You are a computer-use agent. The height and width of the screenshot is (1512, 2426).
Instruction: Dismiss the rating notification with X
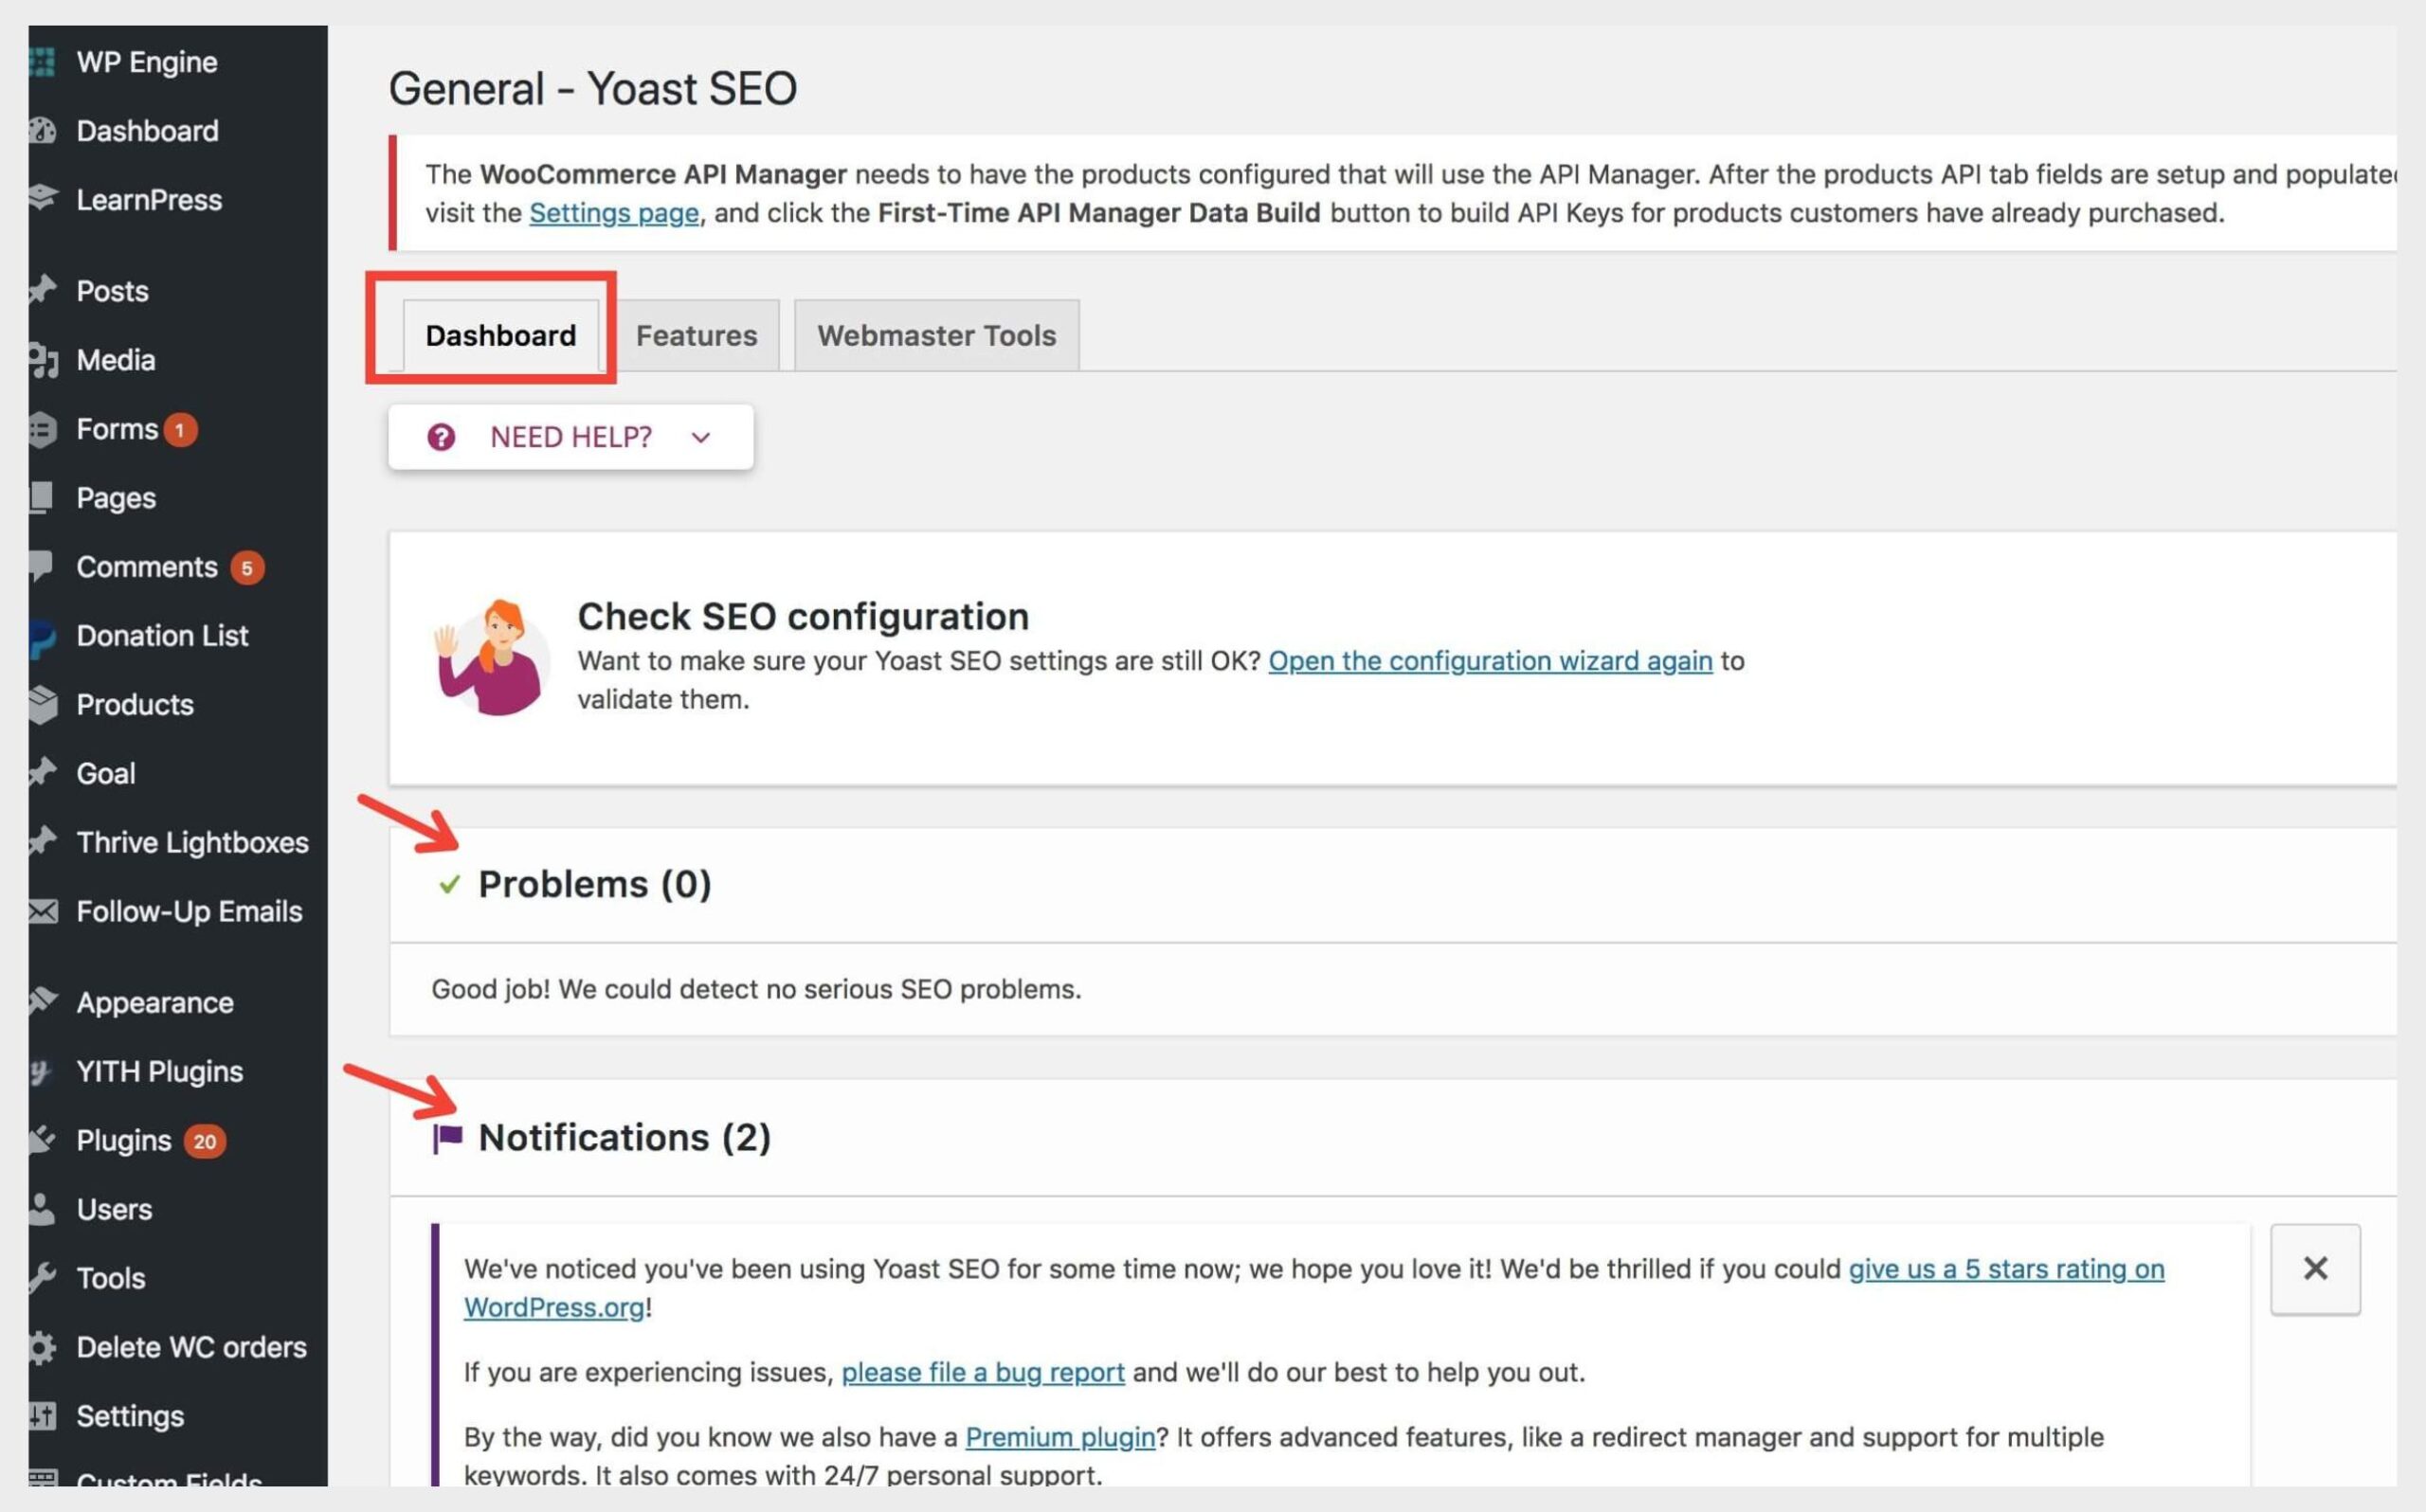click(x=2315, y=1268)
